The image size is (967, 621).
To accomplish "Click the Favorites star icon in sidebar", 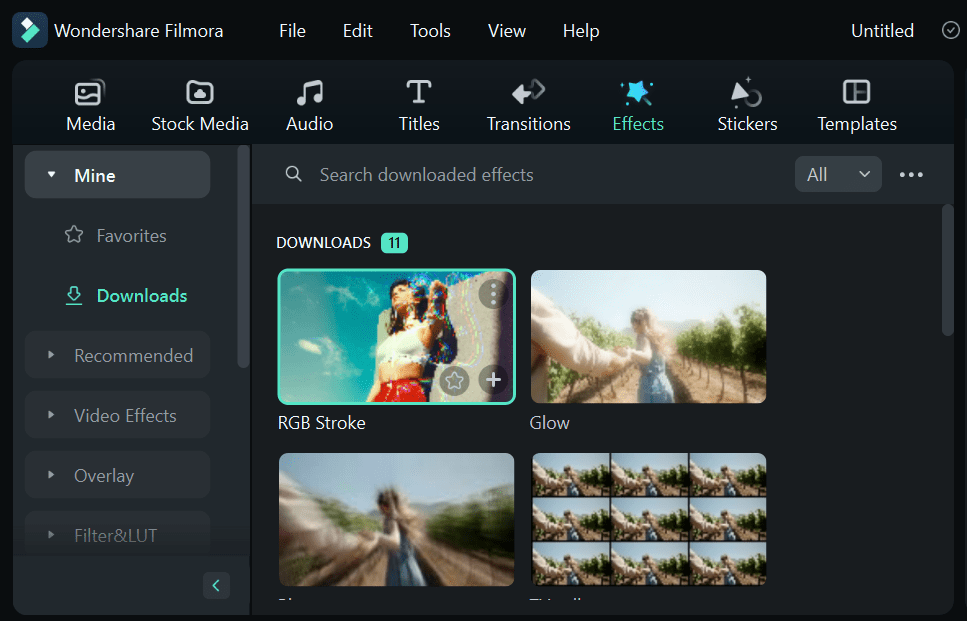I will click(x=74, y=235).
